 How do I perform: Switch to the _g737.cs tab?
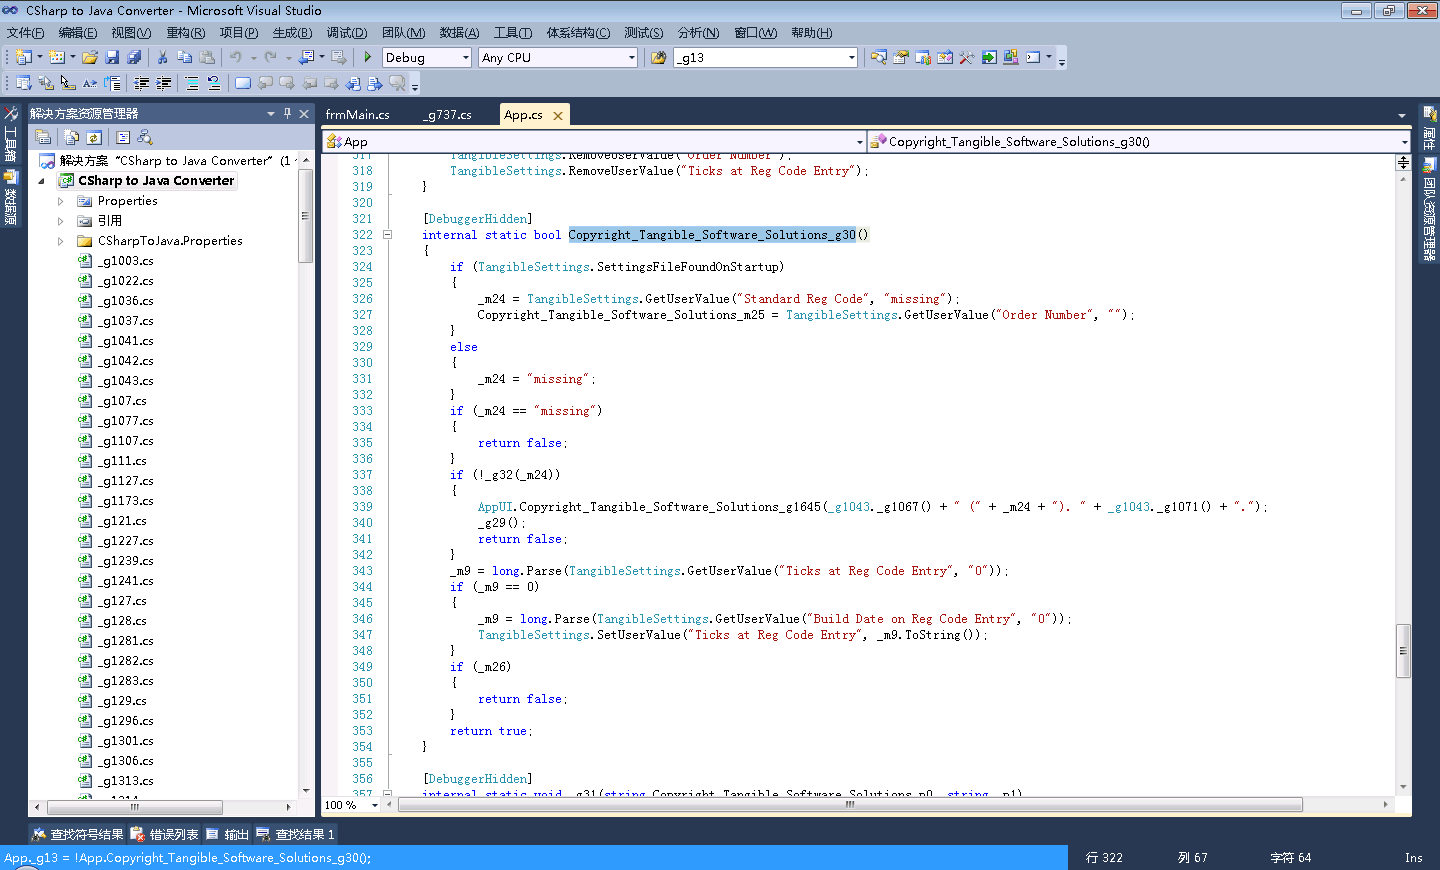[447, 115]
